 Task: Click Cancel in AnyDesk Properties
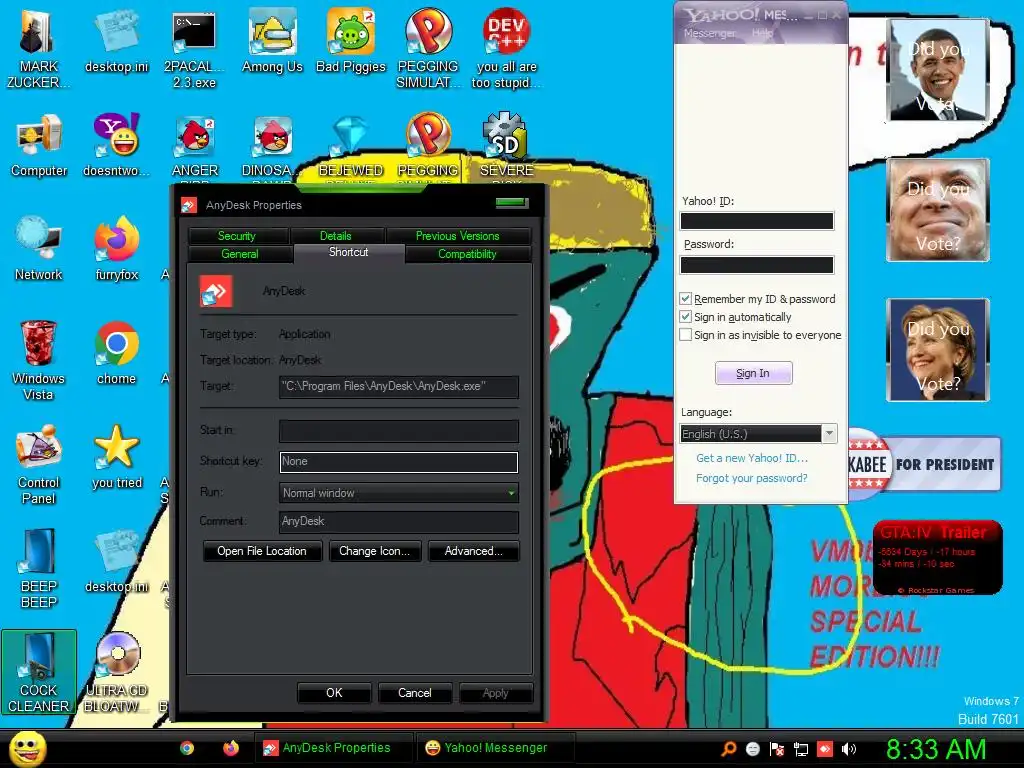coord(415,693)
